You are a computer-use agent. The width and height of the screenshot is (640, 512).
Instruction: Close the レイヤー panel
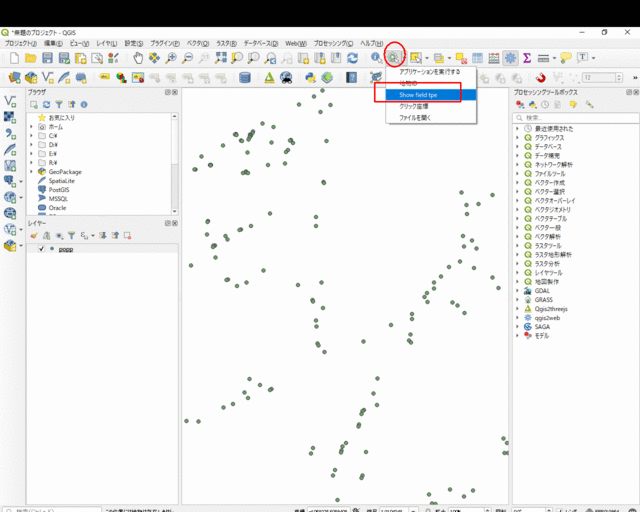point(175,223)
